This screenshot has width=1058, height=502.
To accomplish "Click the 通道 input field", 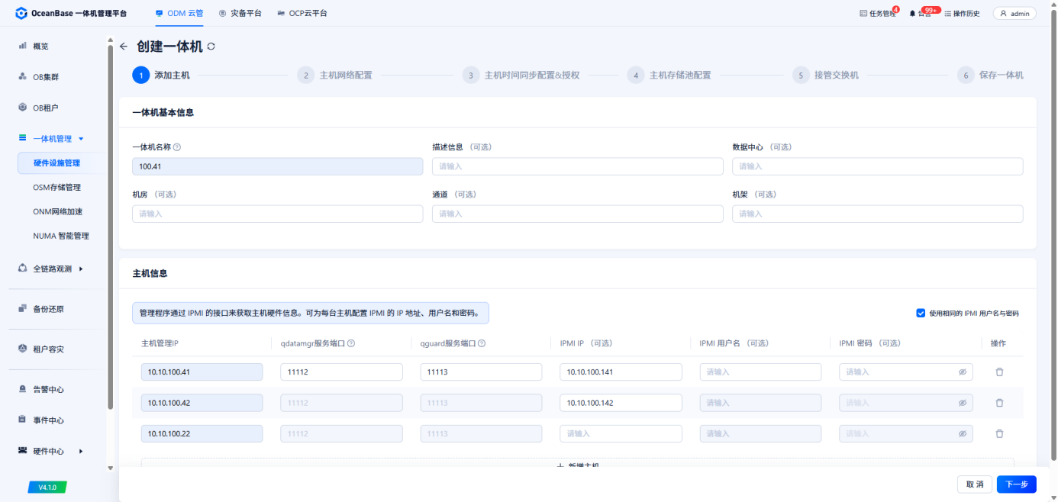I will [x=578, y=214].
